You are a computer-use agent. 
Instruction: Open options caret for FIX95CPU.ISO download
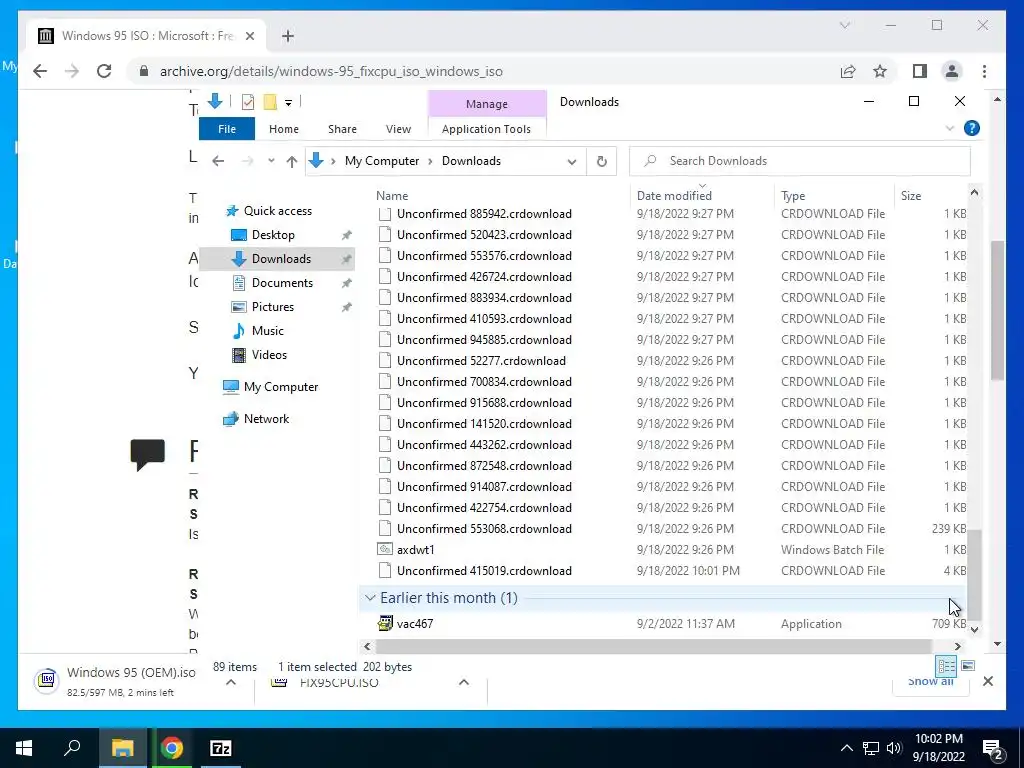point(464,682)
